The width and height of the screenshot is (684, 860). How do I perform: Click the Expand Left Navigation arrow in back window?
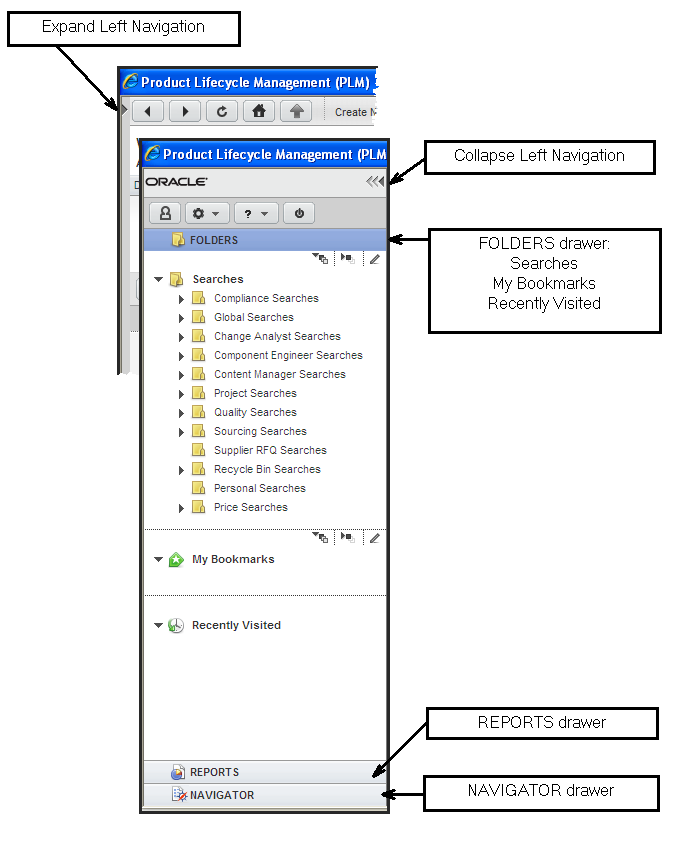124,110
